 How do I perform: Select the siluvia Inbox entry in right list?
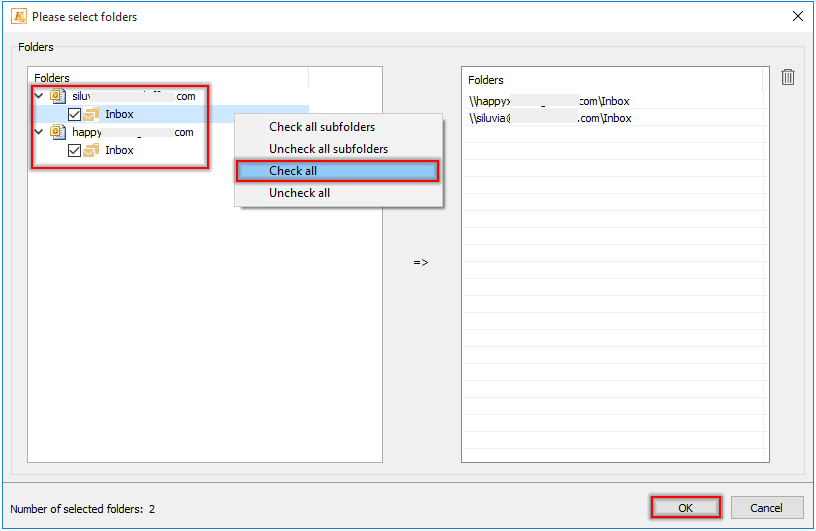coord(550,118)
